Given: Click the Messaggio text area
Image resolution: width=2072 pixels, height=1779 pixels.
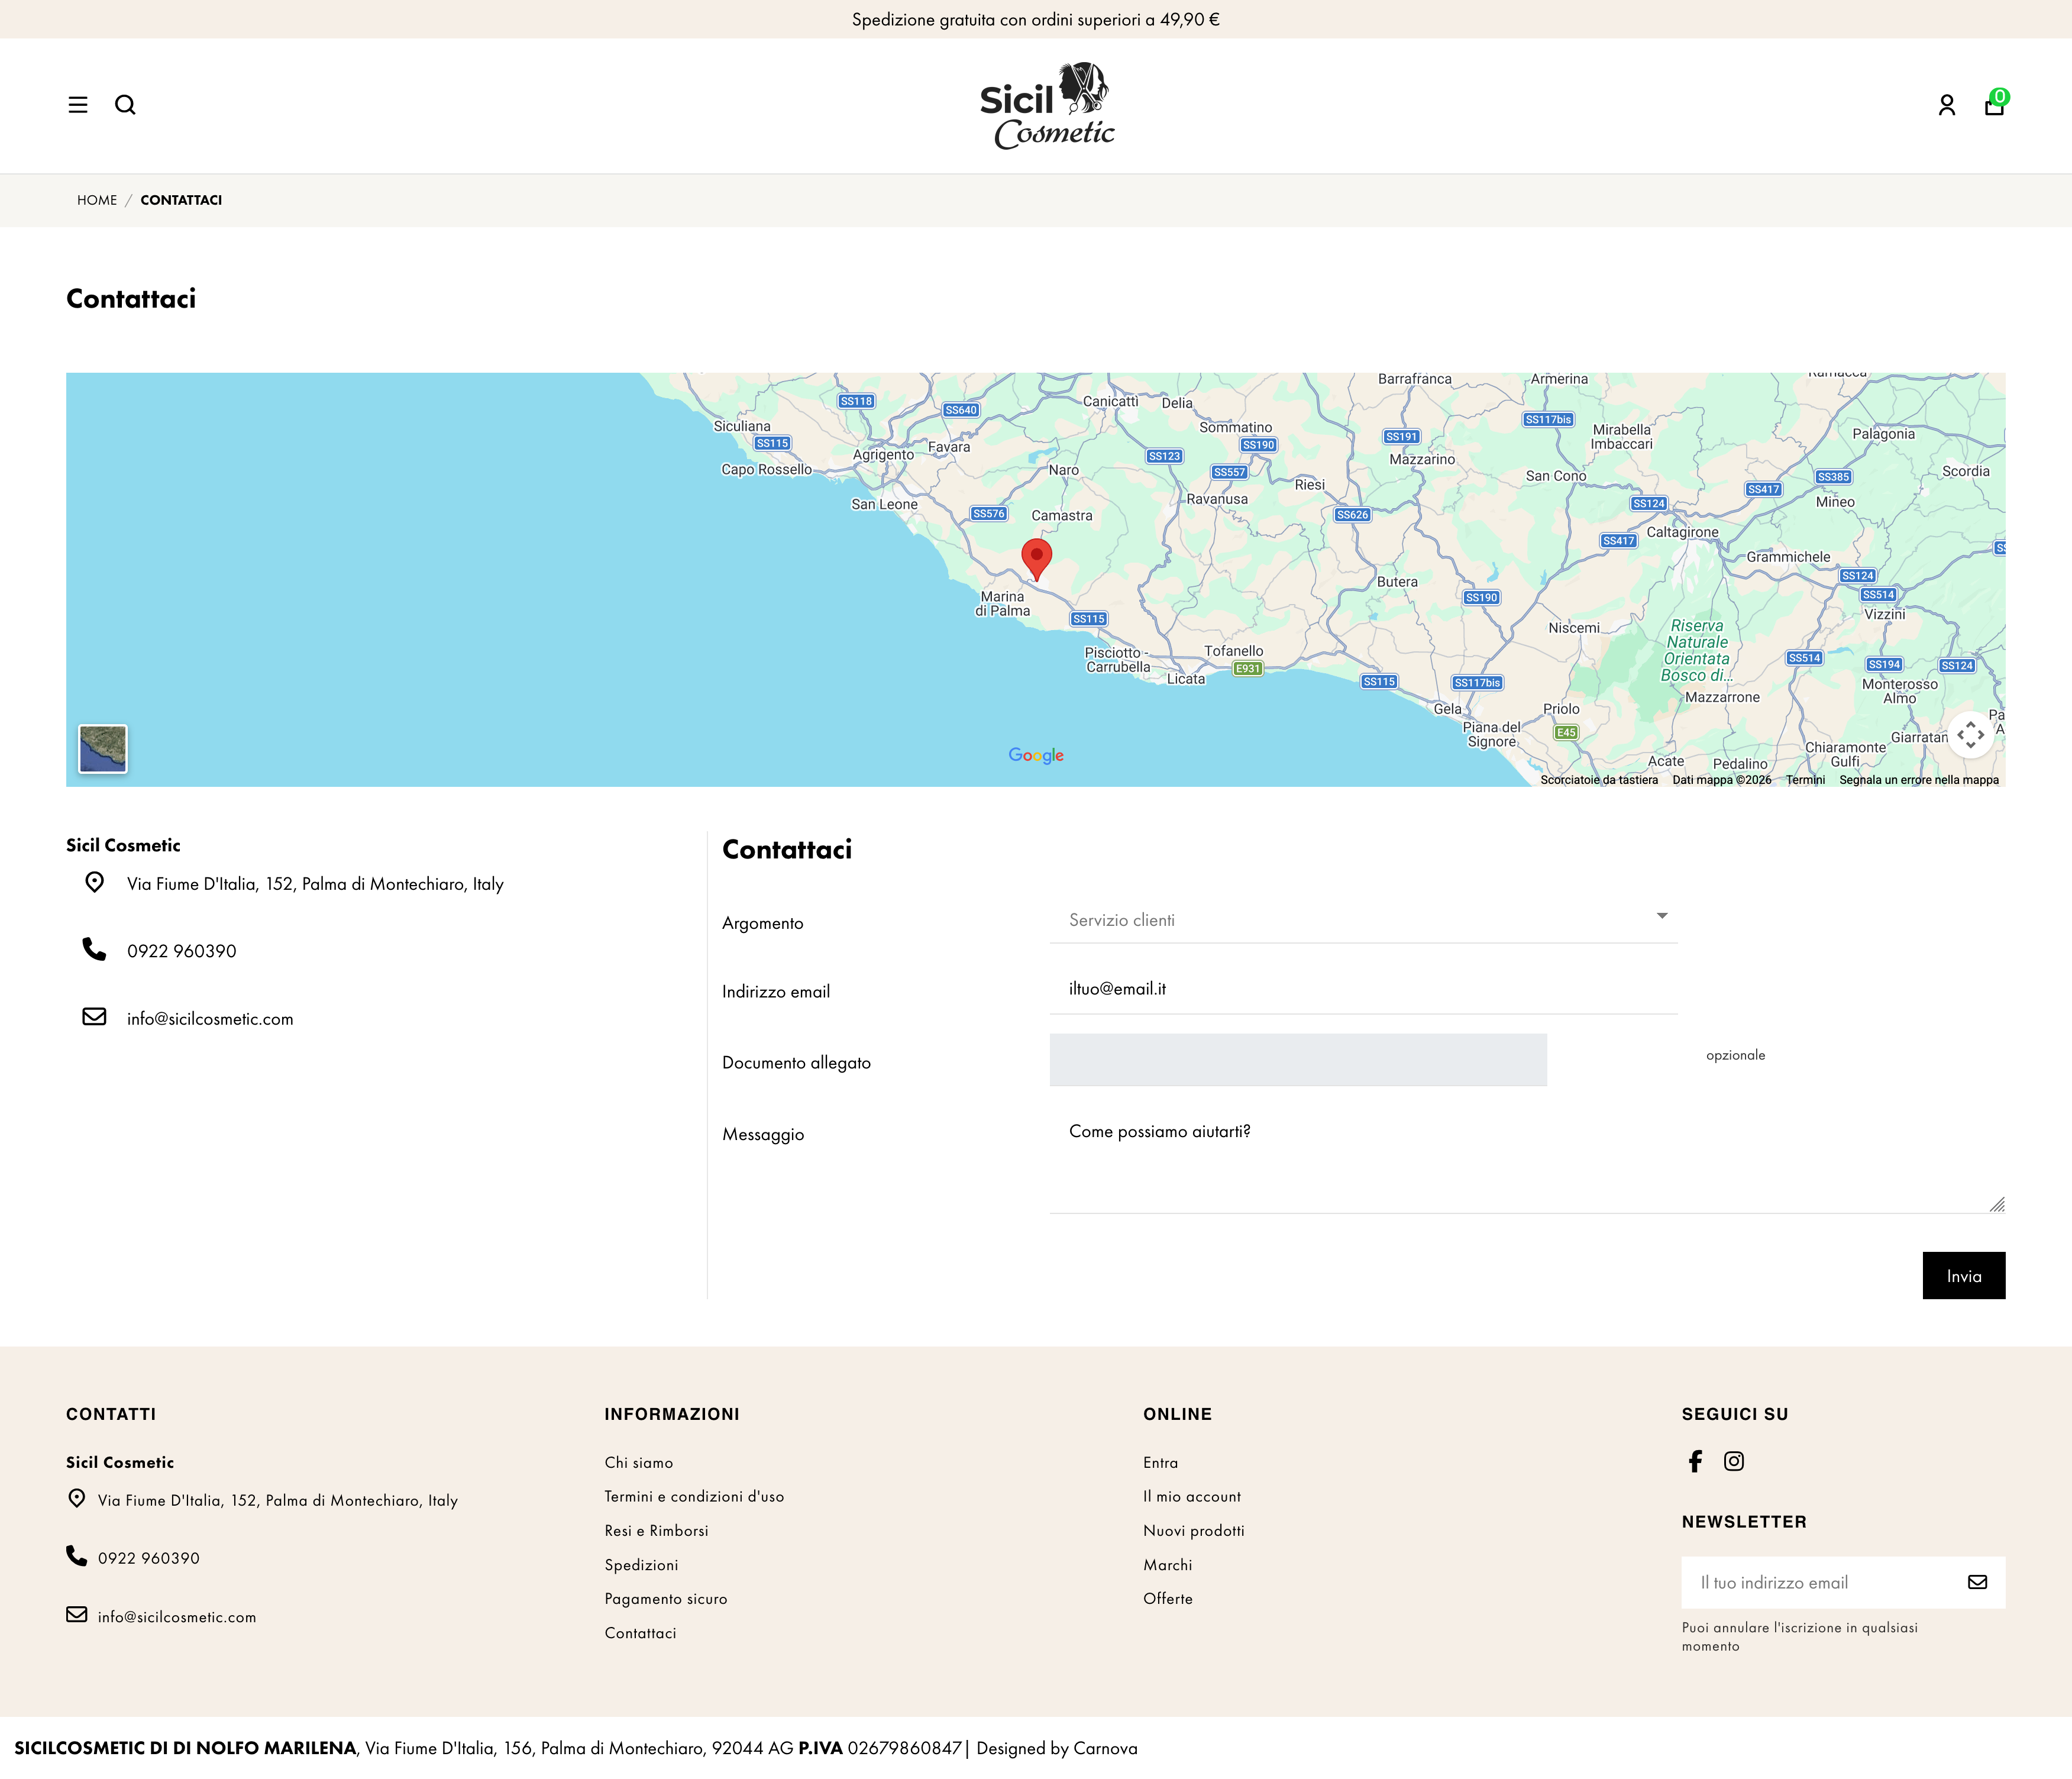Looking at the screenshot, I should coord(1527,1160).
